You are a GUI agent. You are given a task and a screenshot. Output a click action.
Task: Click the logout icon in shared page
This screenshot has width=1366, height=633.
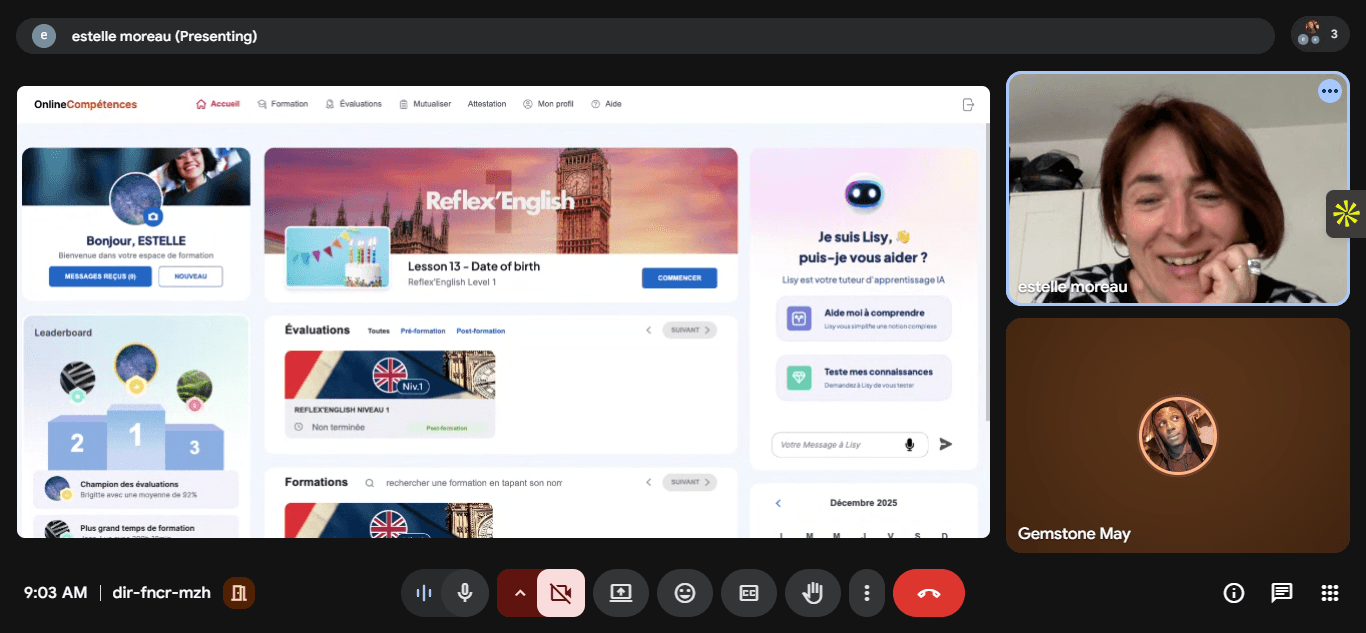coord(968,104)
